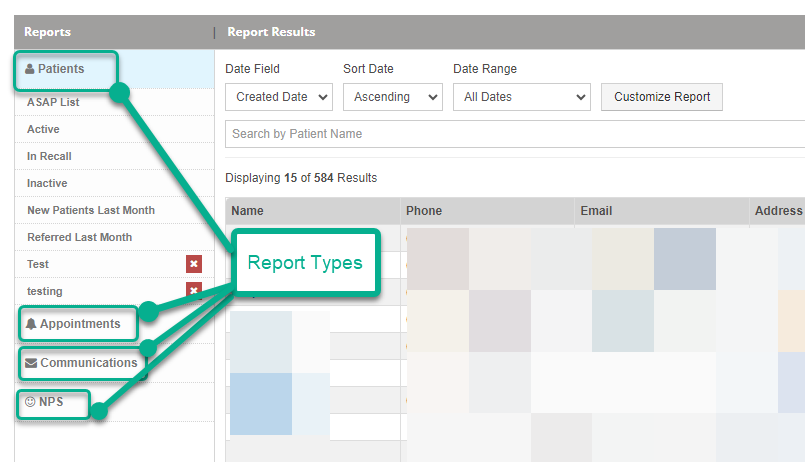
Task: Sort results by Name column header
Action: pyautogui.click(x=247, y=211)
